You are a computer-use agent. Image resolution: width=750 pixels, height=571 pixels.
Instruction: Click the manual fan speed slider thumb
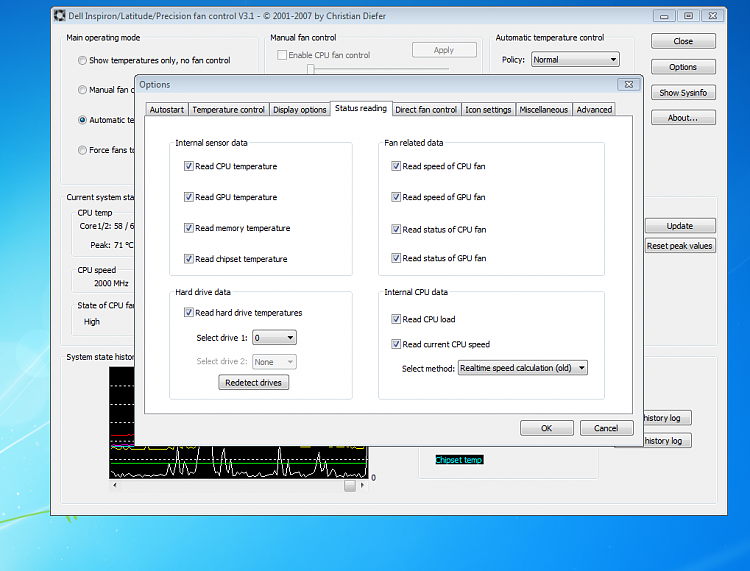coord(310,70)
